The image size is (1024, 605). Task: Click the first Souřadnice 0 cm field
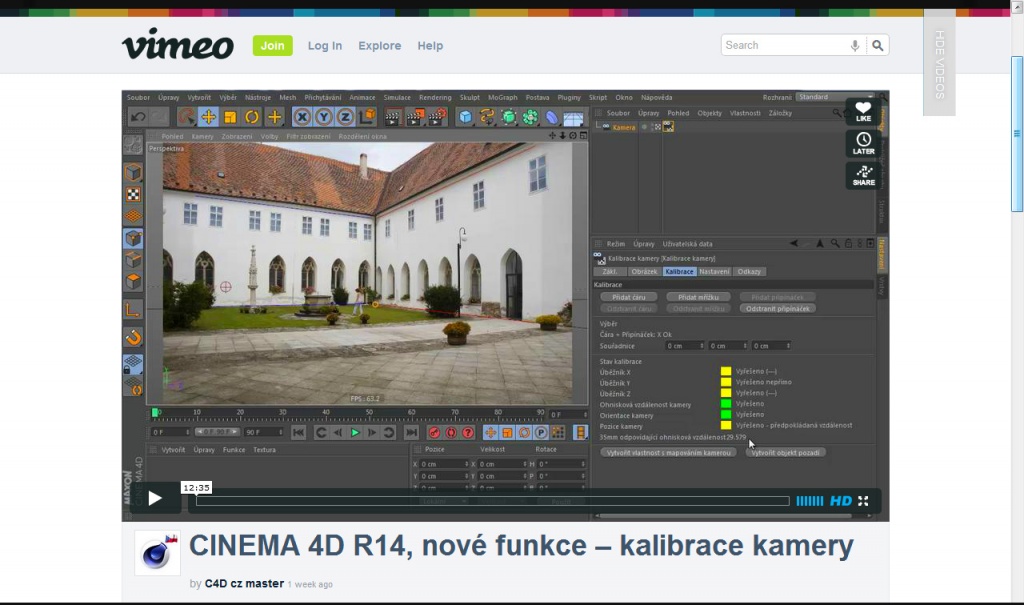pos(684,346)
